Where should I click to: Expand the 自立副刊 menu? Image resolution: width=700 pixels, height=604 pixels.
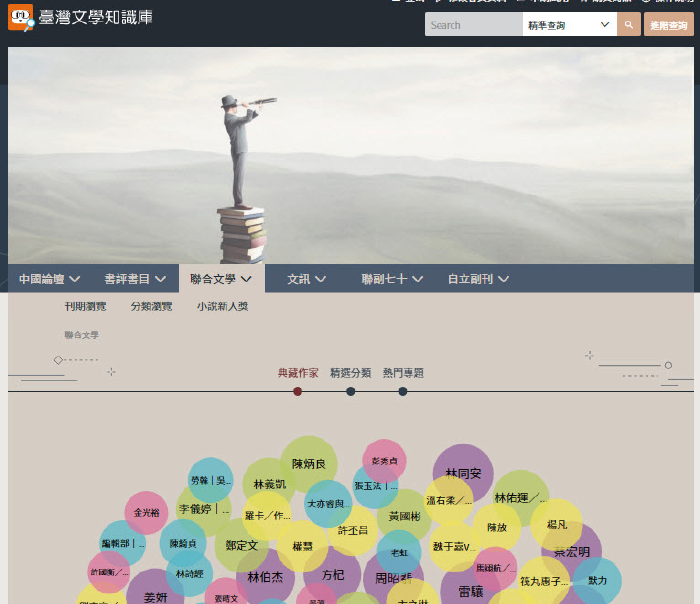tap(478, 279)
